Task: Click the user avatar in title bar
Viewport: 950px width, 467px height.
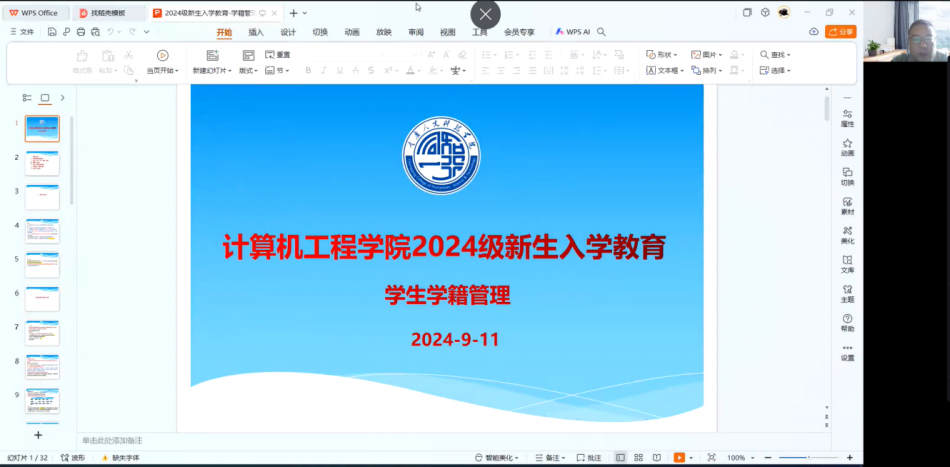Action: click(x=784, y=12)
